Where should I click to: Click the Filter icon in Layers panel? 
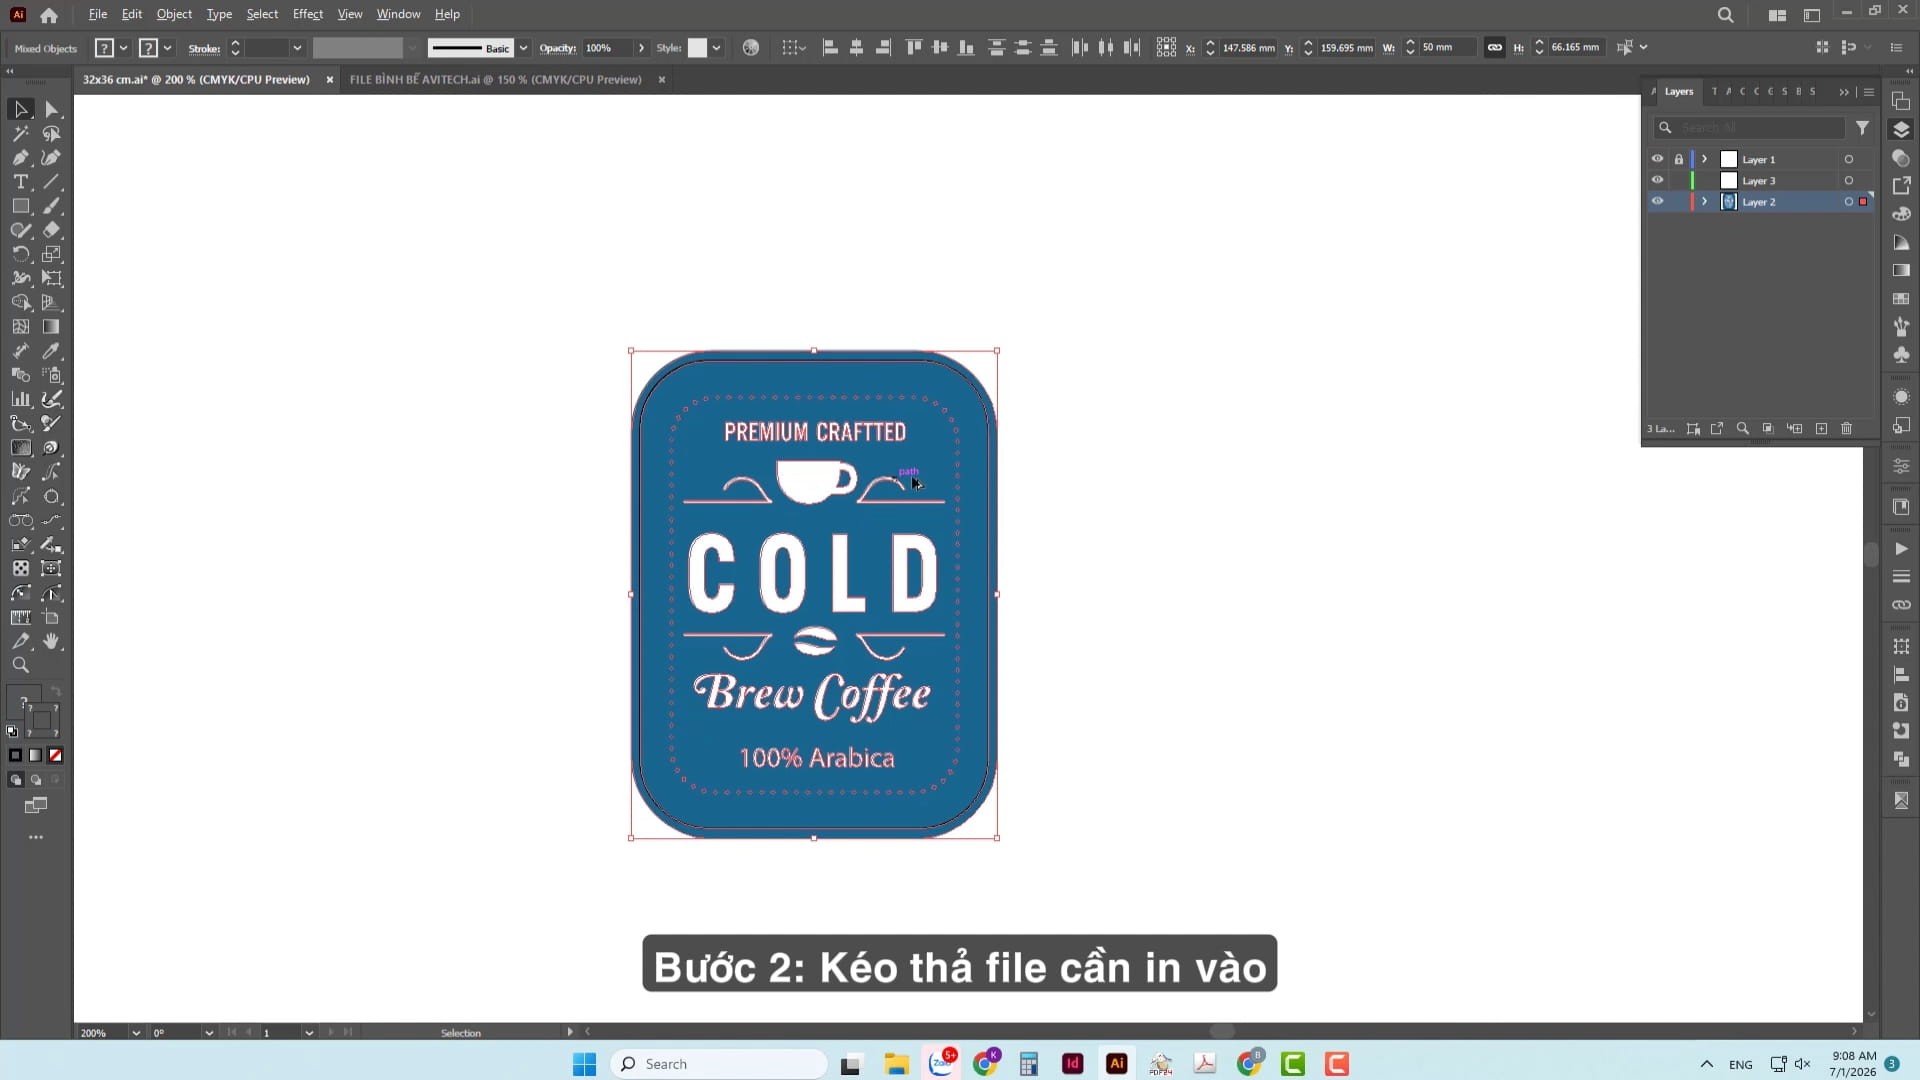(1862, 127)
